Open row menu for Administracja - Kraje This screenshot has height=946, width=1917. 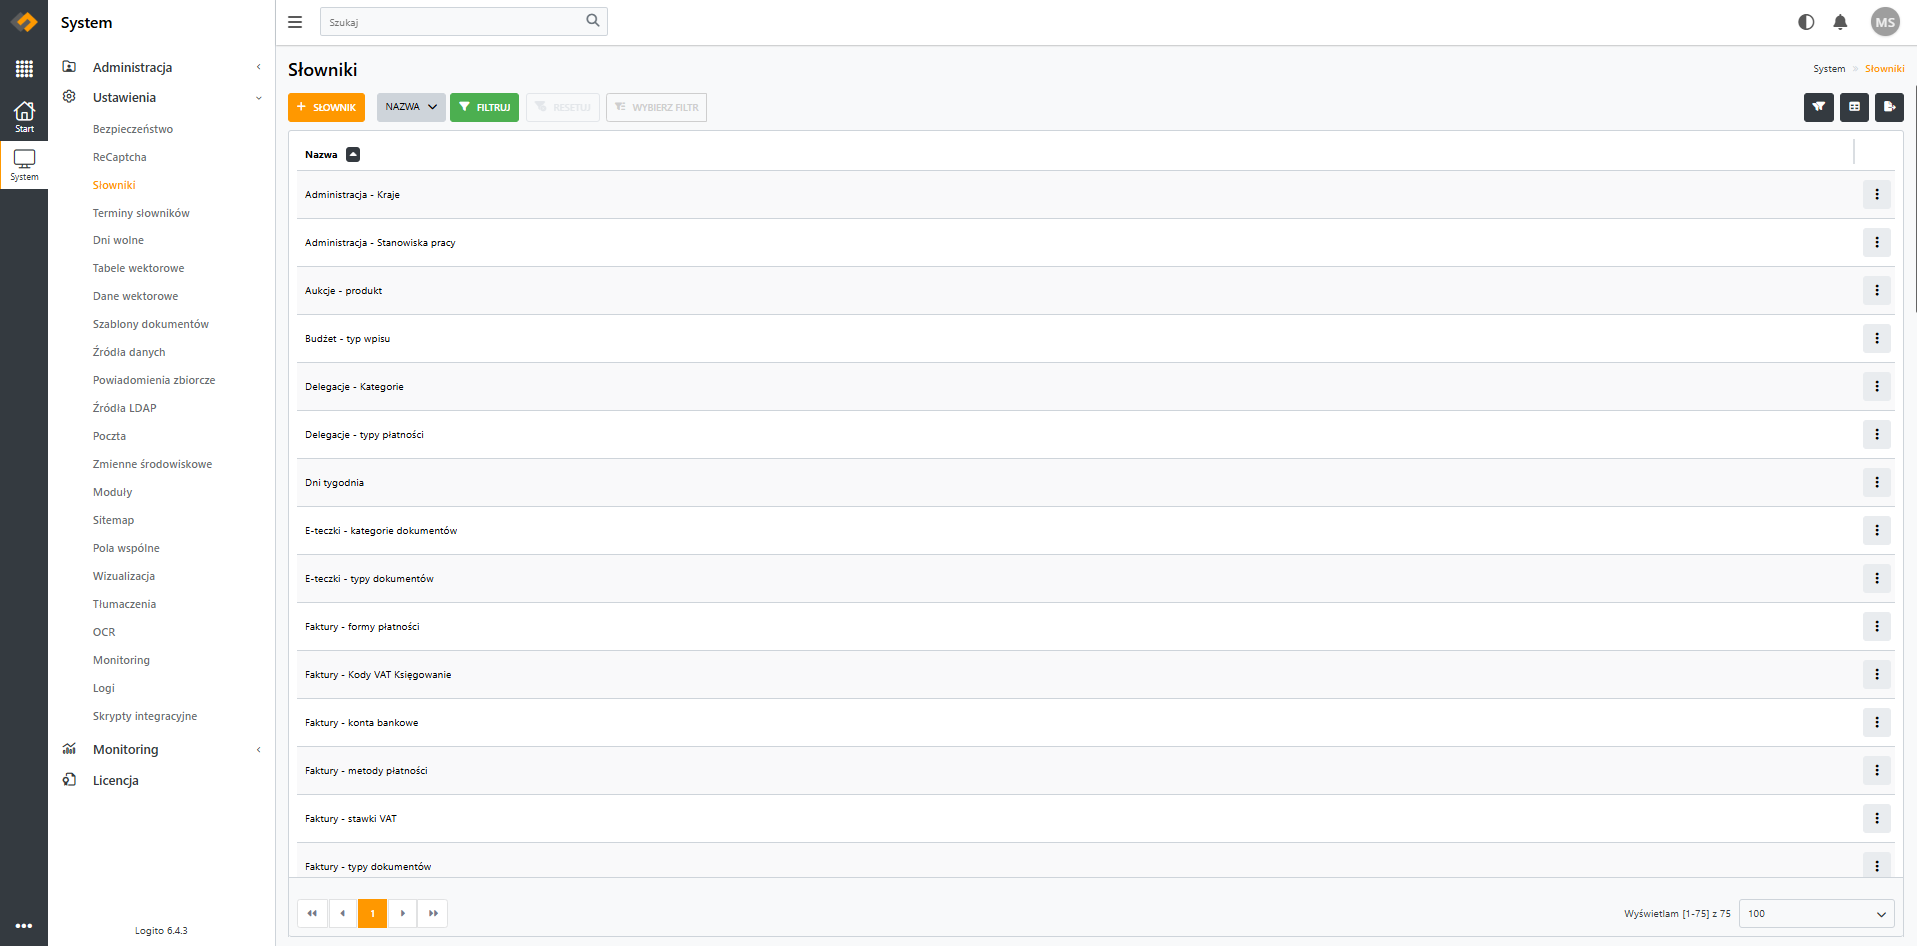coord(1877,195)
